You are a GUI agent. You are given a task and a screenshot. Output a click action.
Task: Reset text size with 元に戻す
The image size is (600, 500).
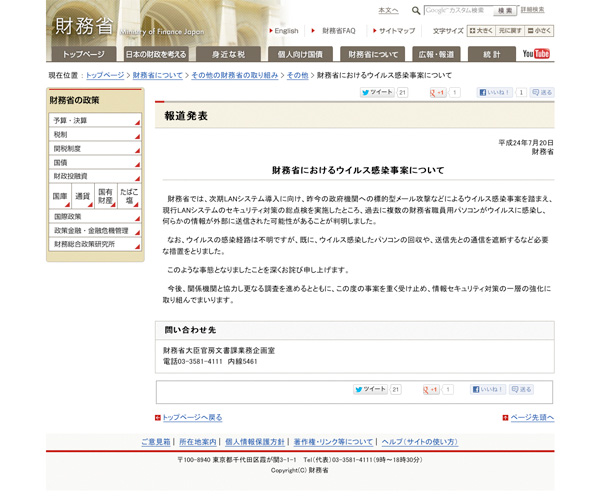pyautogui.click(x=510, y=31)
